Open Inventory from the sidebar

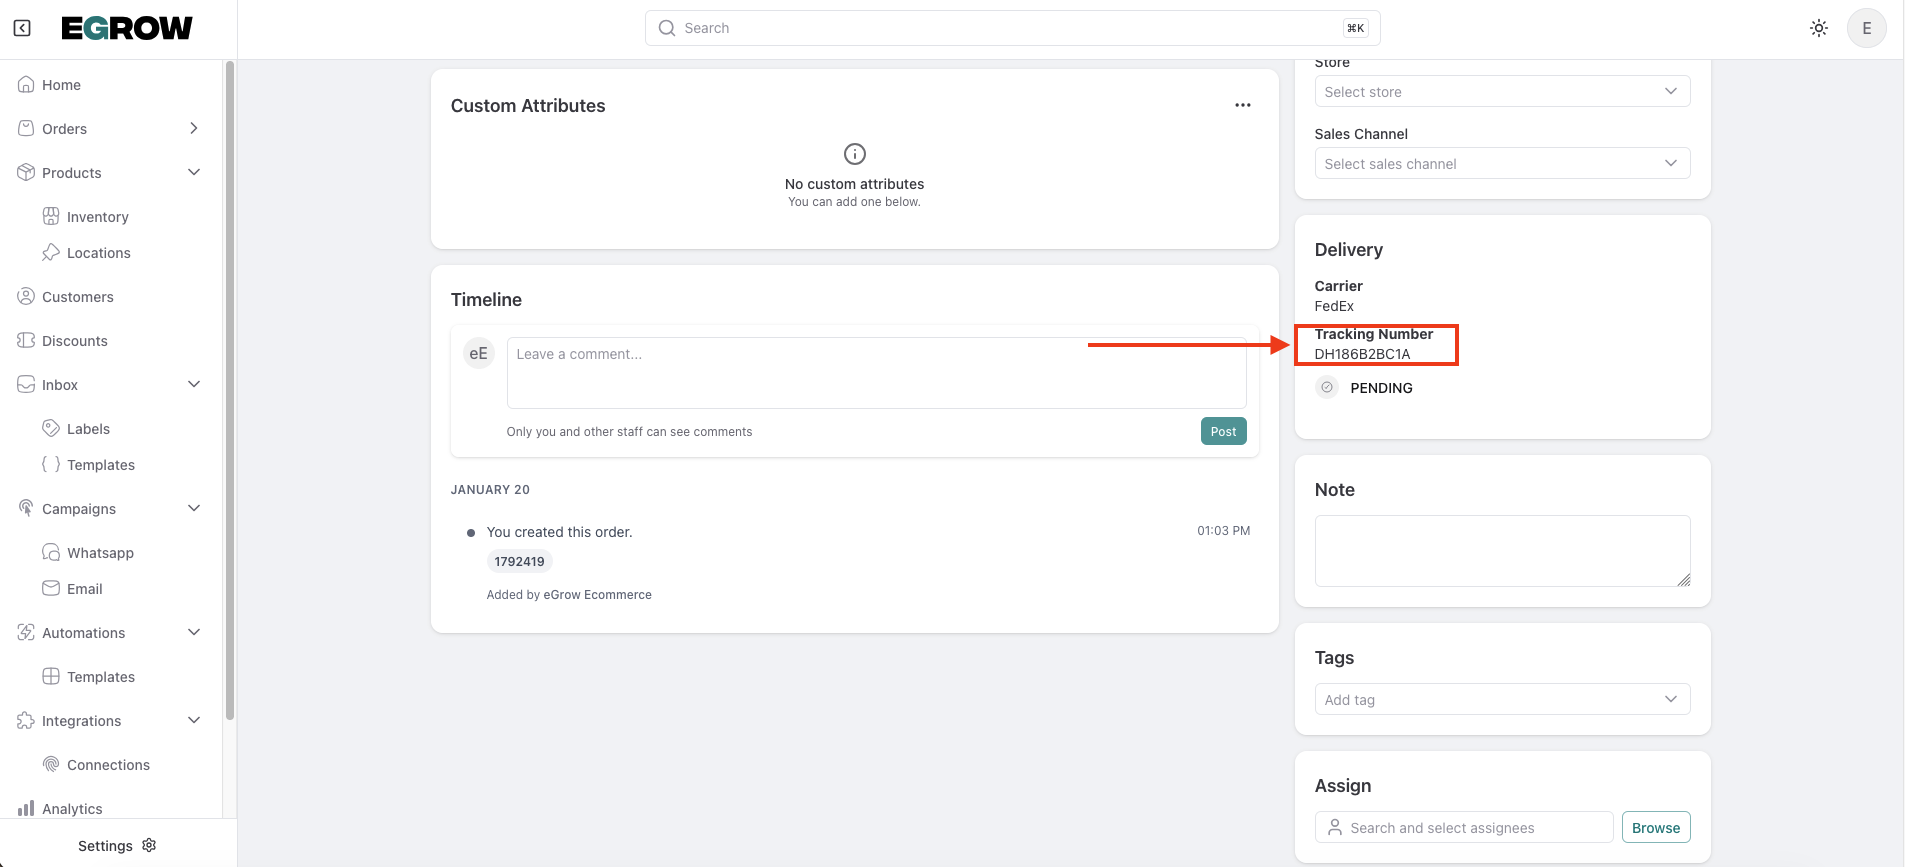coord(97,217)
